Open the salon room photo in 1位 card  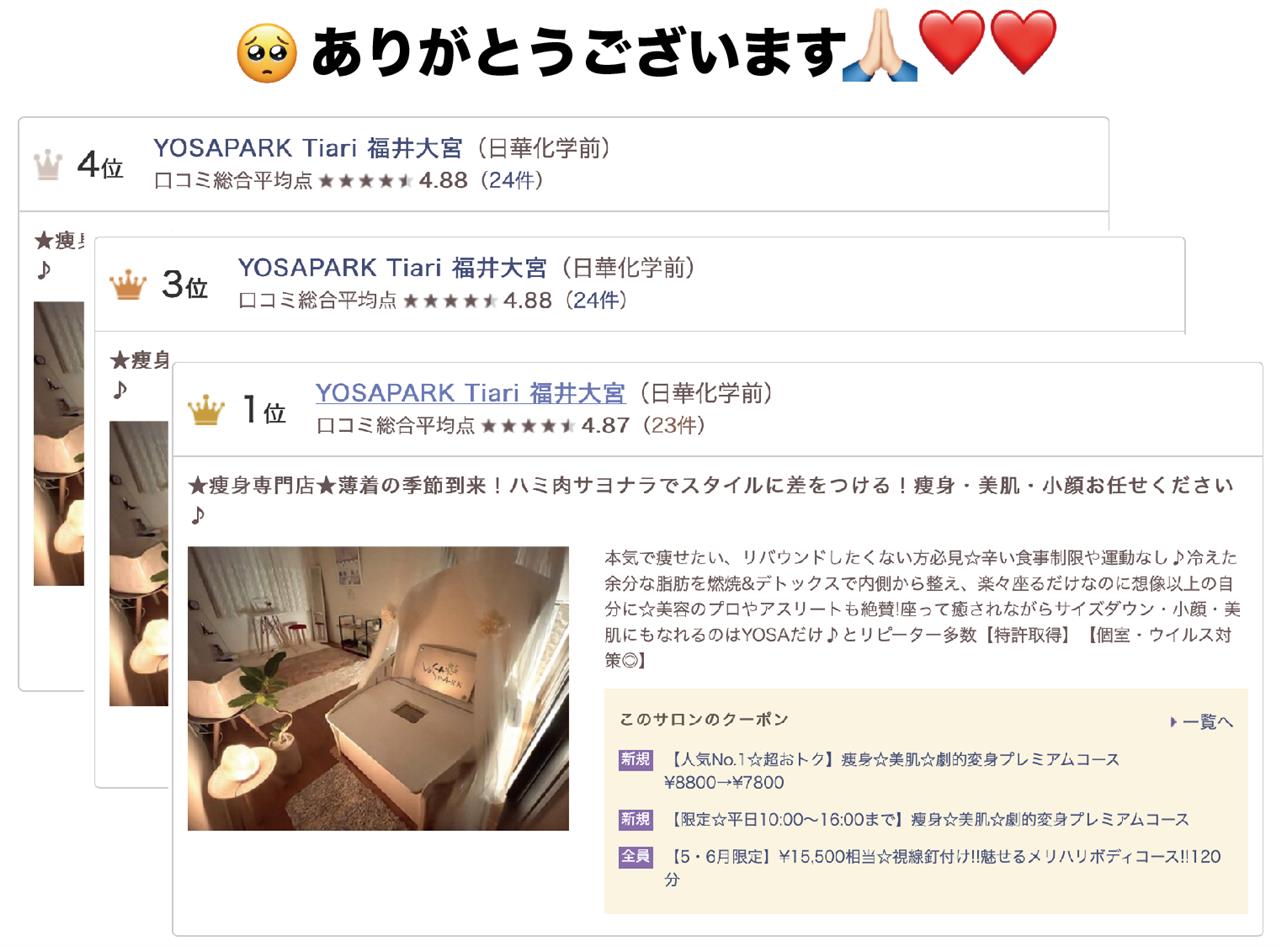(378, 688)
